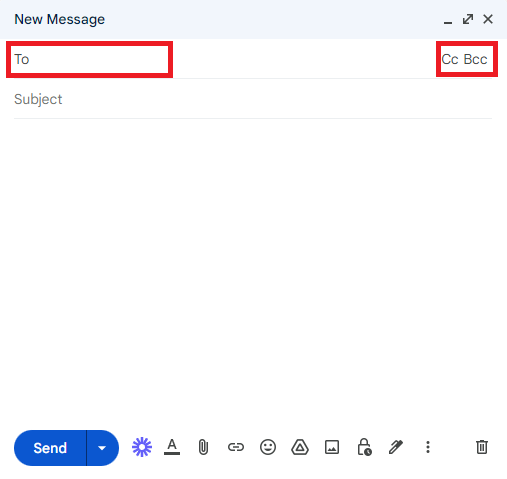
Task: Insert a photo with the image icon
Action: (x=332, y=447)
